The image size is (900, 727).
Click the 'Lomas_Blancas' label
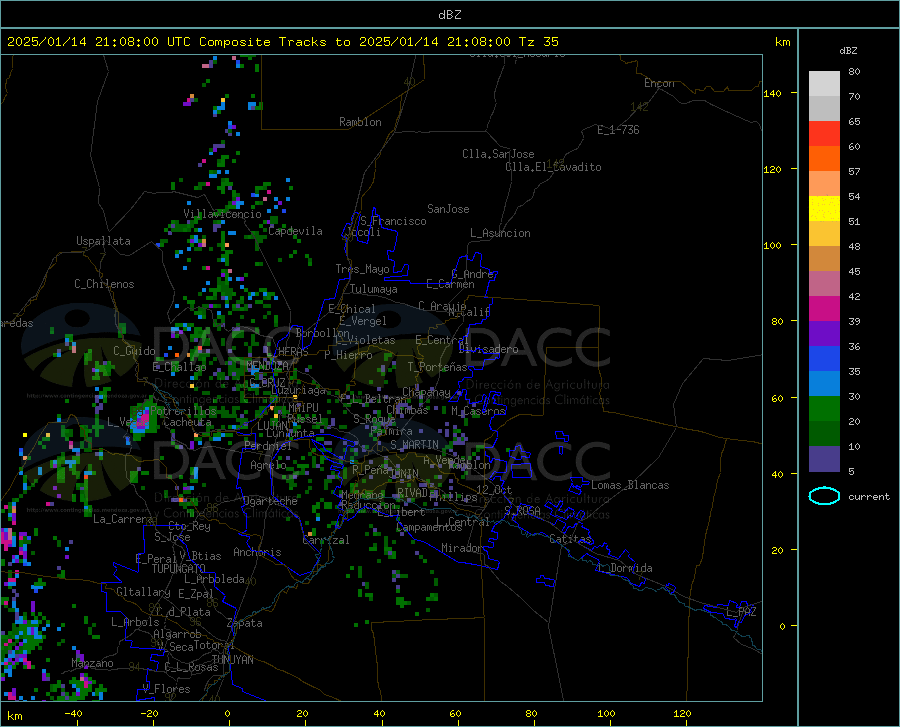click(630, 485)
